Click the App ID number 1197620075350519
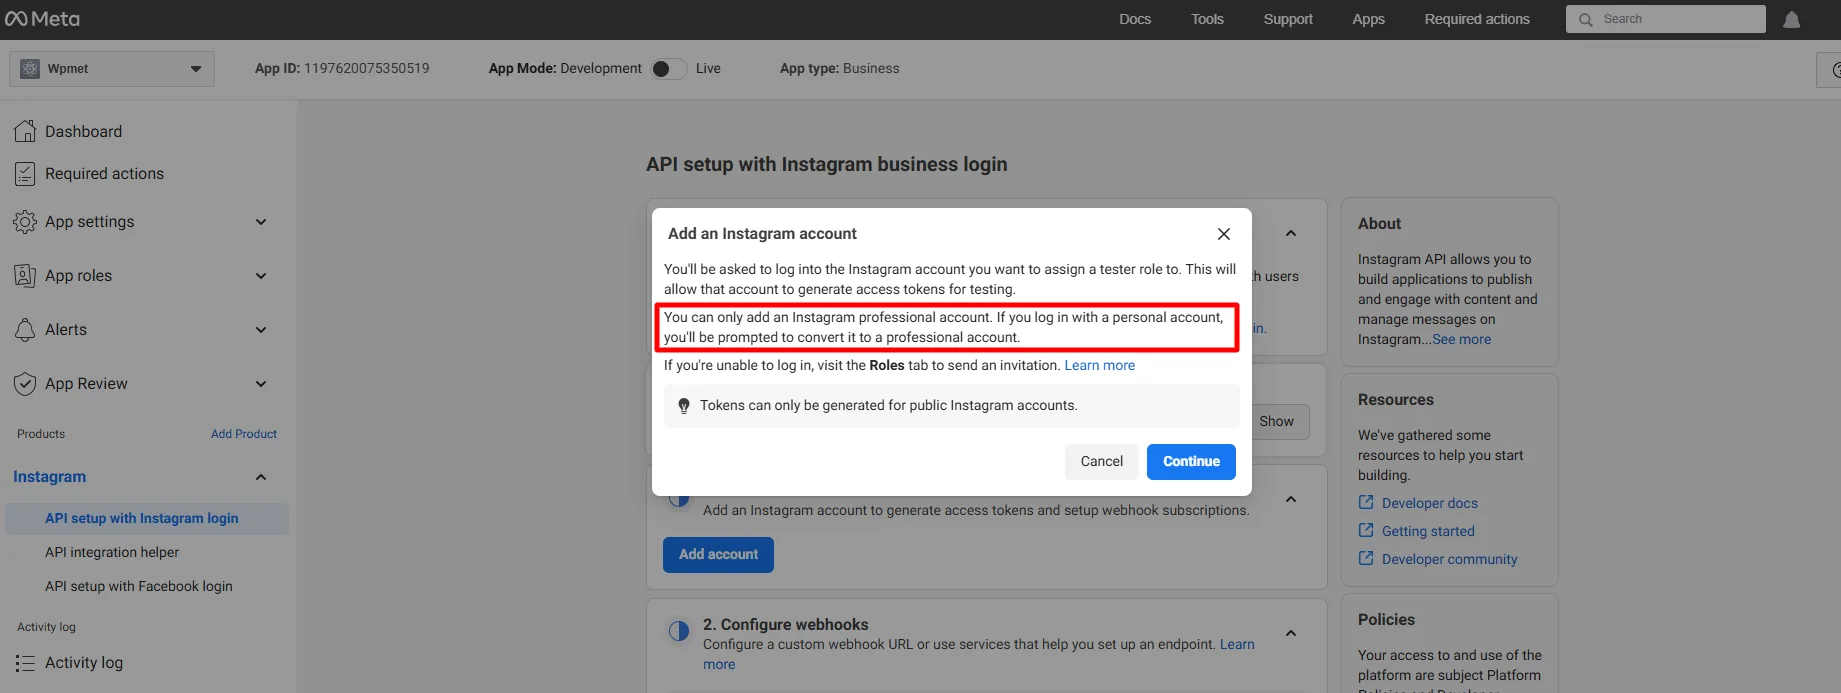1841x693 pixels. [x=367, y=69]
